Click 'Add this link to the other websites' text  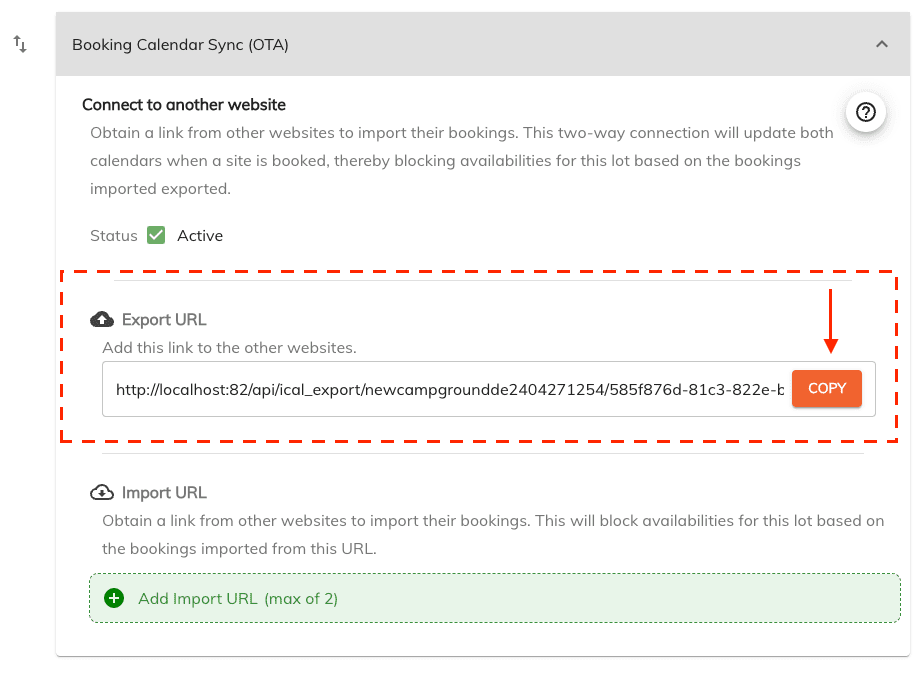coord(230,347)
